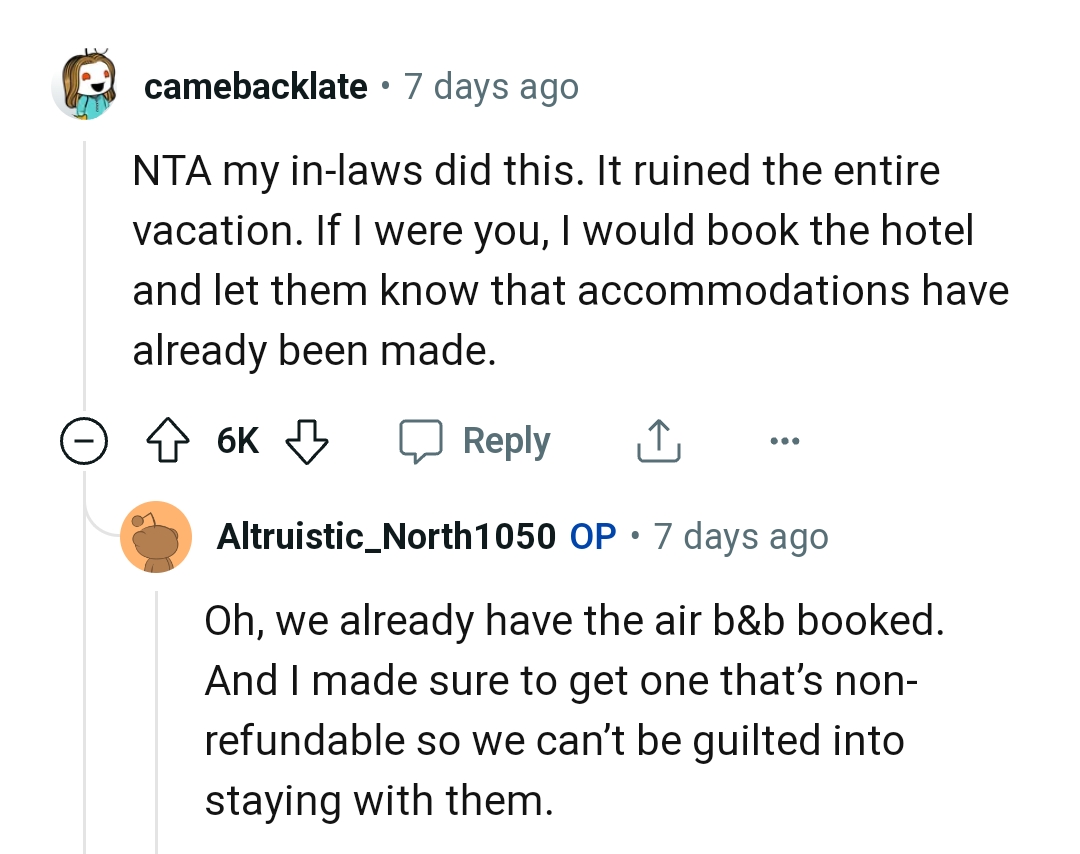Image resolution: width=1080 pixels, height=854 pixels.
Task: Collapse camebacklate's comment thread
Action: pyautogui.click(x=85, y=440)
